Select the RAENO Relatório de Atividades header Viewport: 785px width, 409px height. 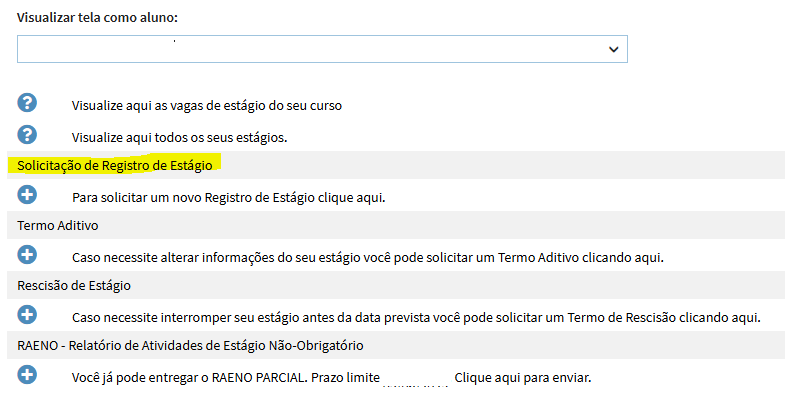click(190, 346)
